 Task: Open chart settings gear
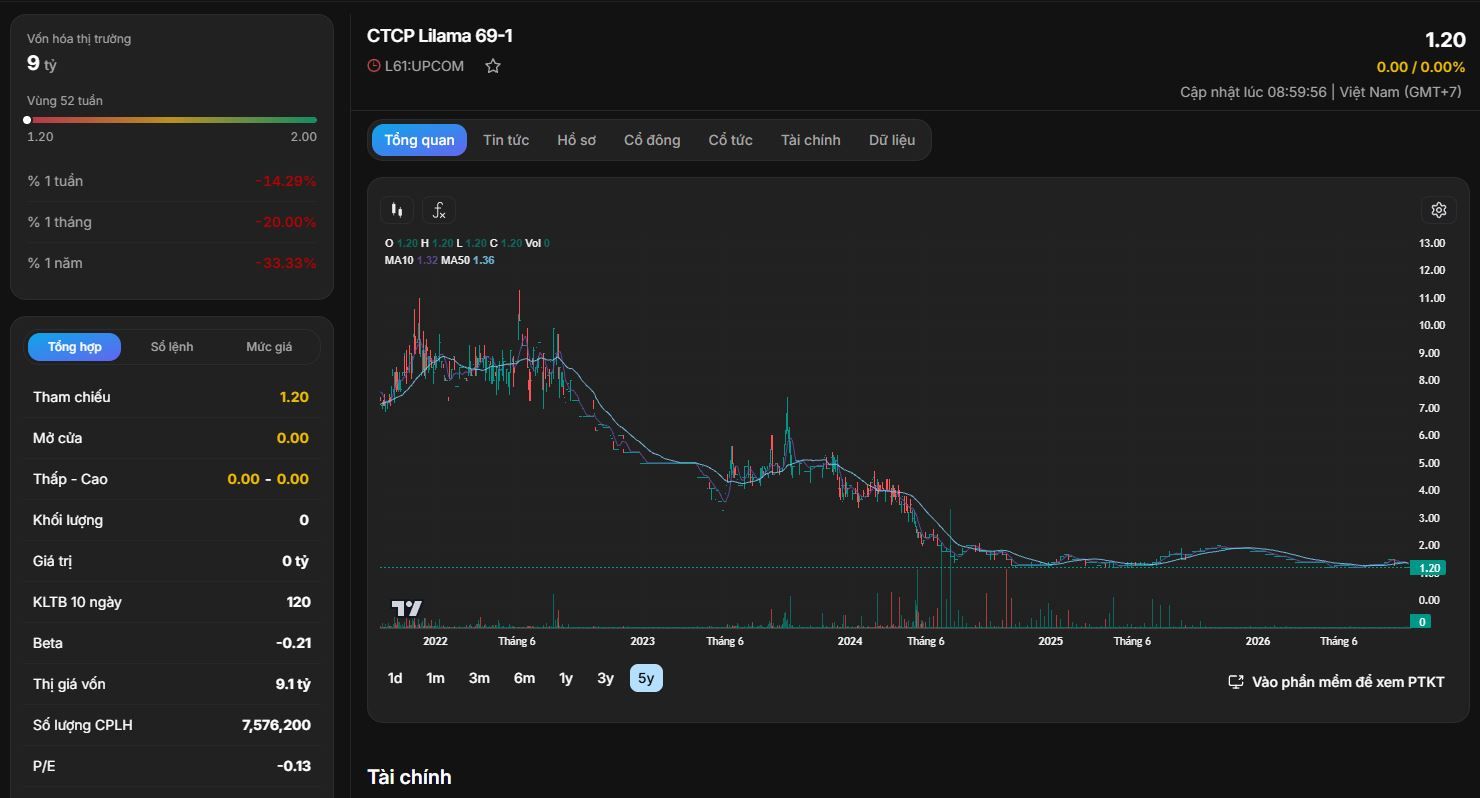coord(1439,210)
